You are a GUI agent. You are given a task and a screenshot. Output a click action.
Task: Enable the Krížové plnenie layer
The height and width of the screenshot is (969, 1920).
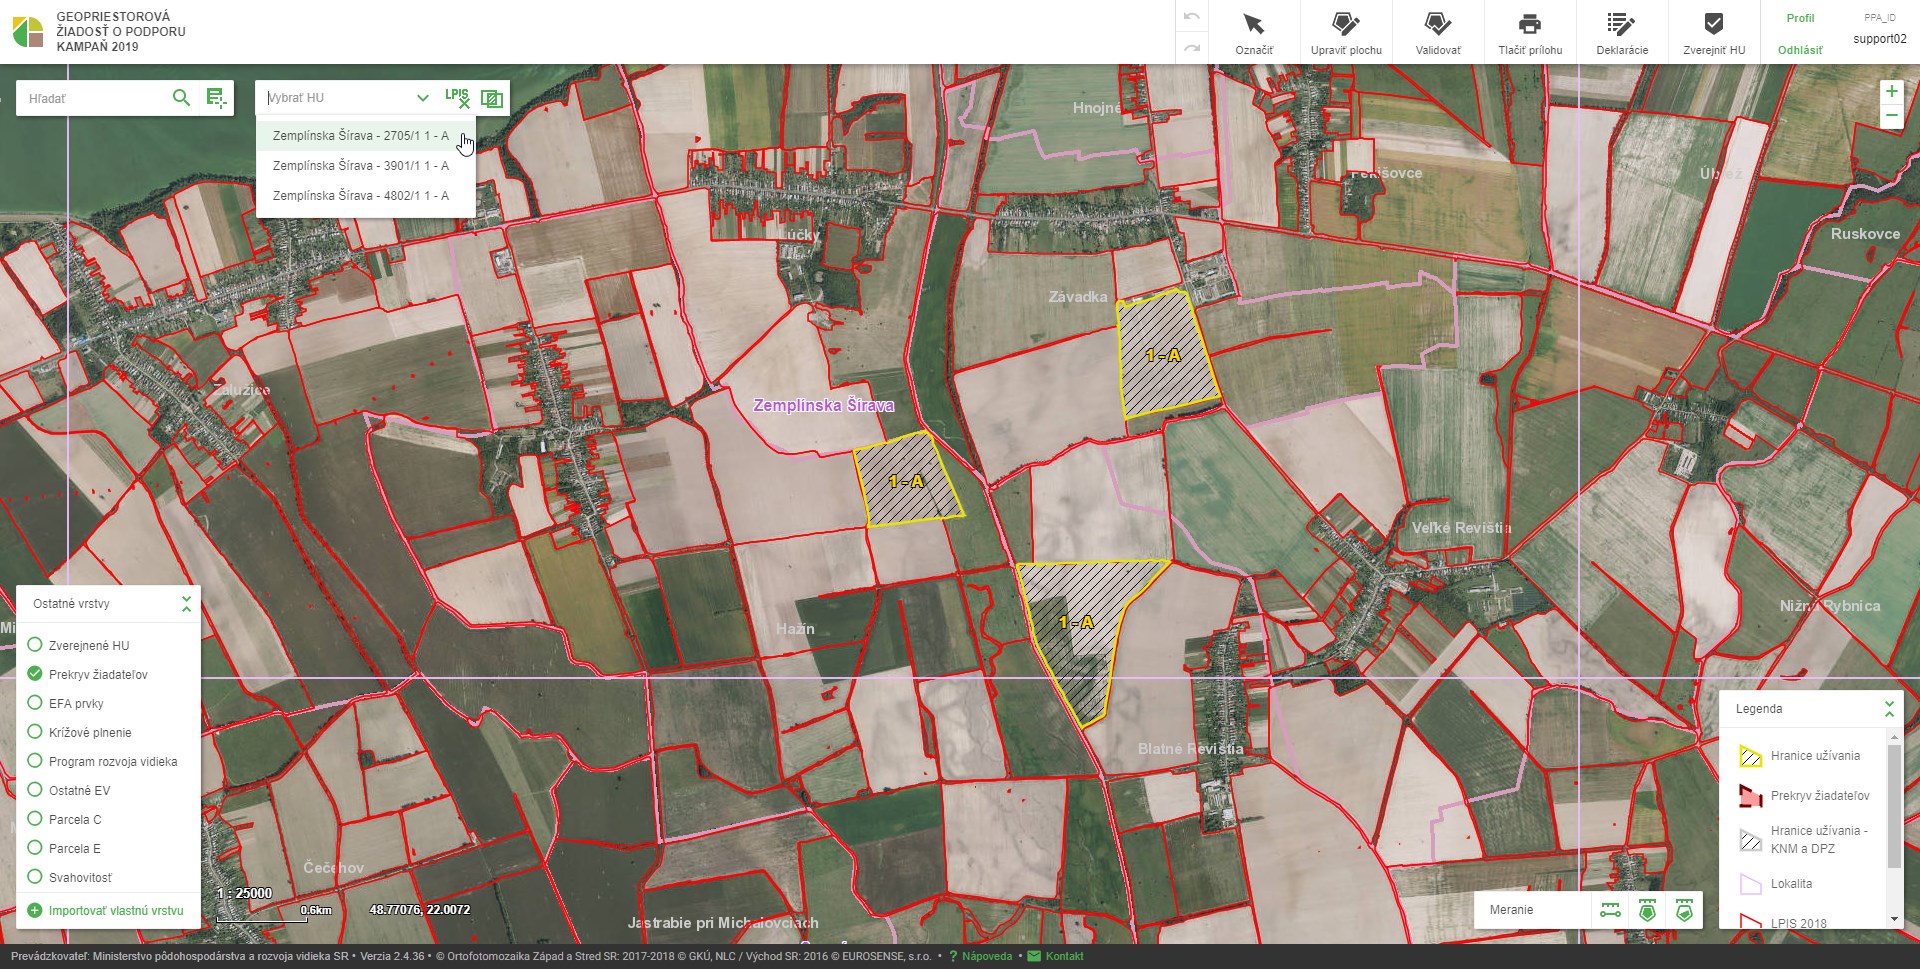tap(35, 732)
